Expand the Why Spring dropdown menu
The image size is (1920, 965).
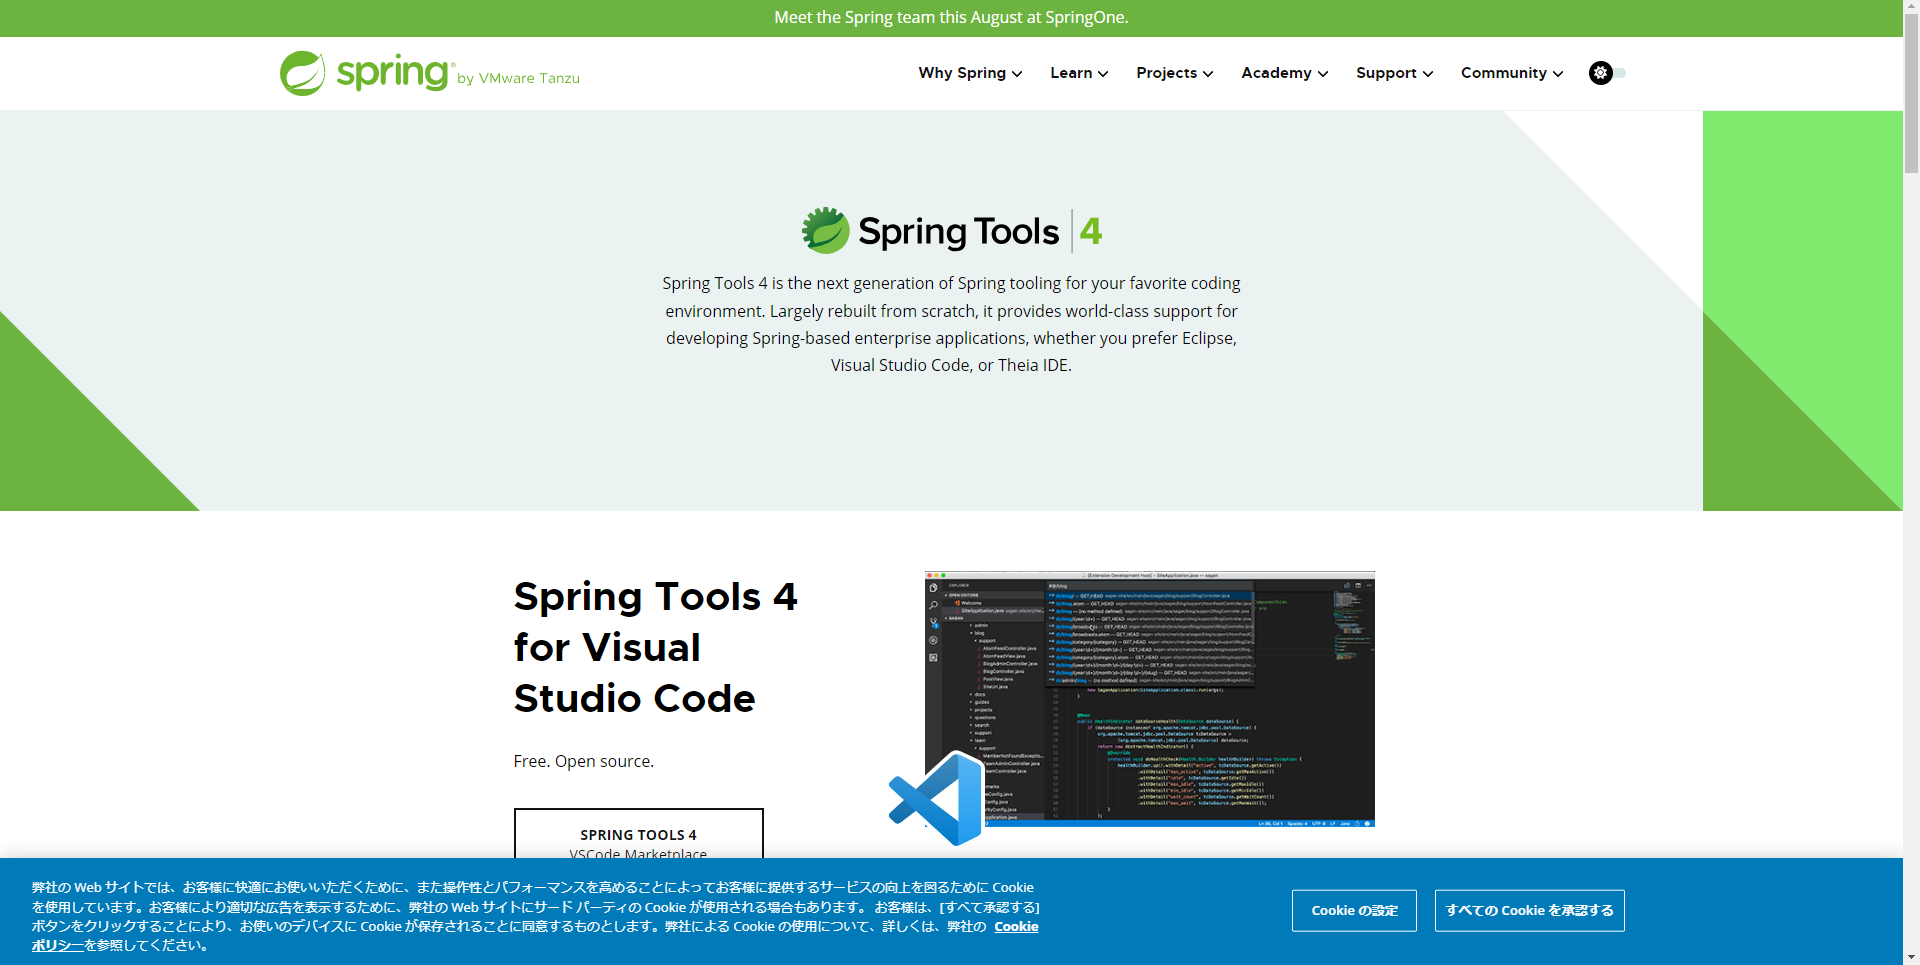[x=969, y=73]
